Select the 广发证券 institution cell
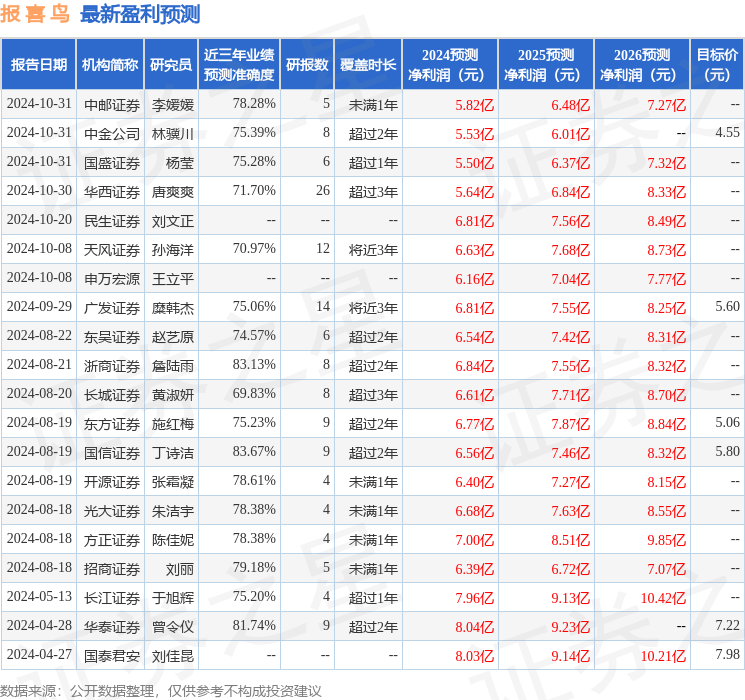 (112, 307)
